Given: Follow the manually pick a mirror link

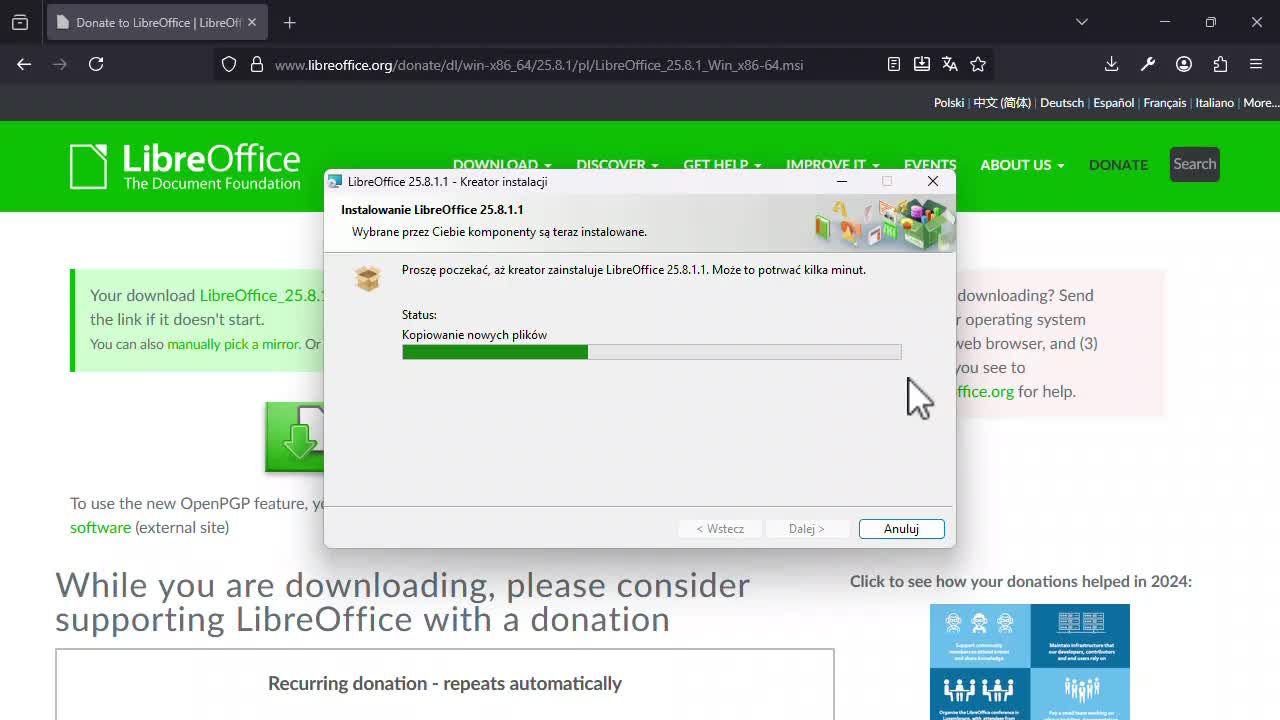Looking at the screenshot, I should tap(233, 344).
